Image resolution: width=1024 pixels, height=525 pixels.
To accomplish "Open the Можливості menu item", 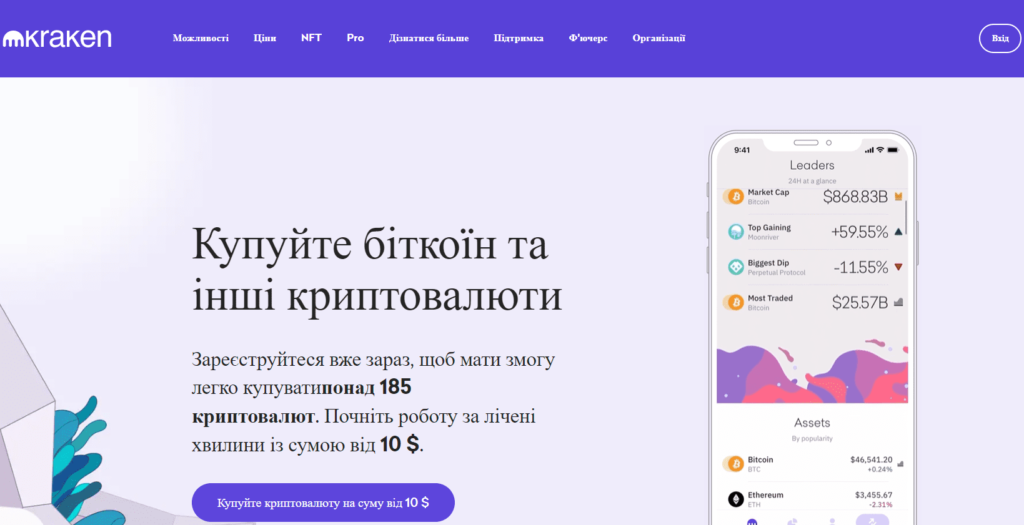I will (200, 38).
